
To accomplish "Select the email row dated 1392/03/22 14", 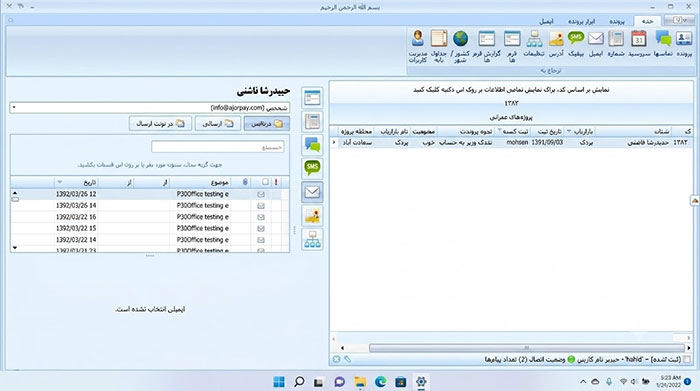I will 150,240.
